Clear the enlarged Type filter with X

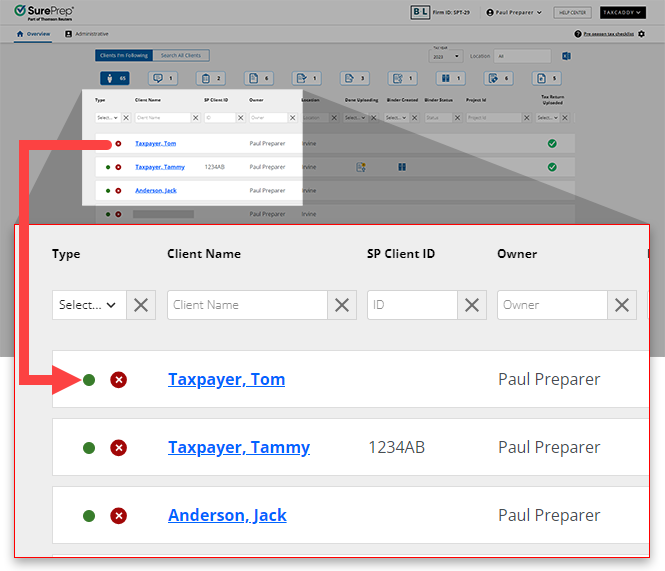(x=141, y=305)
